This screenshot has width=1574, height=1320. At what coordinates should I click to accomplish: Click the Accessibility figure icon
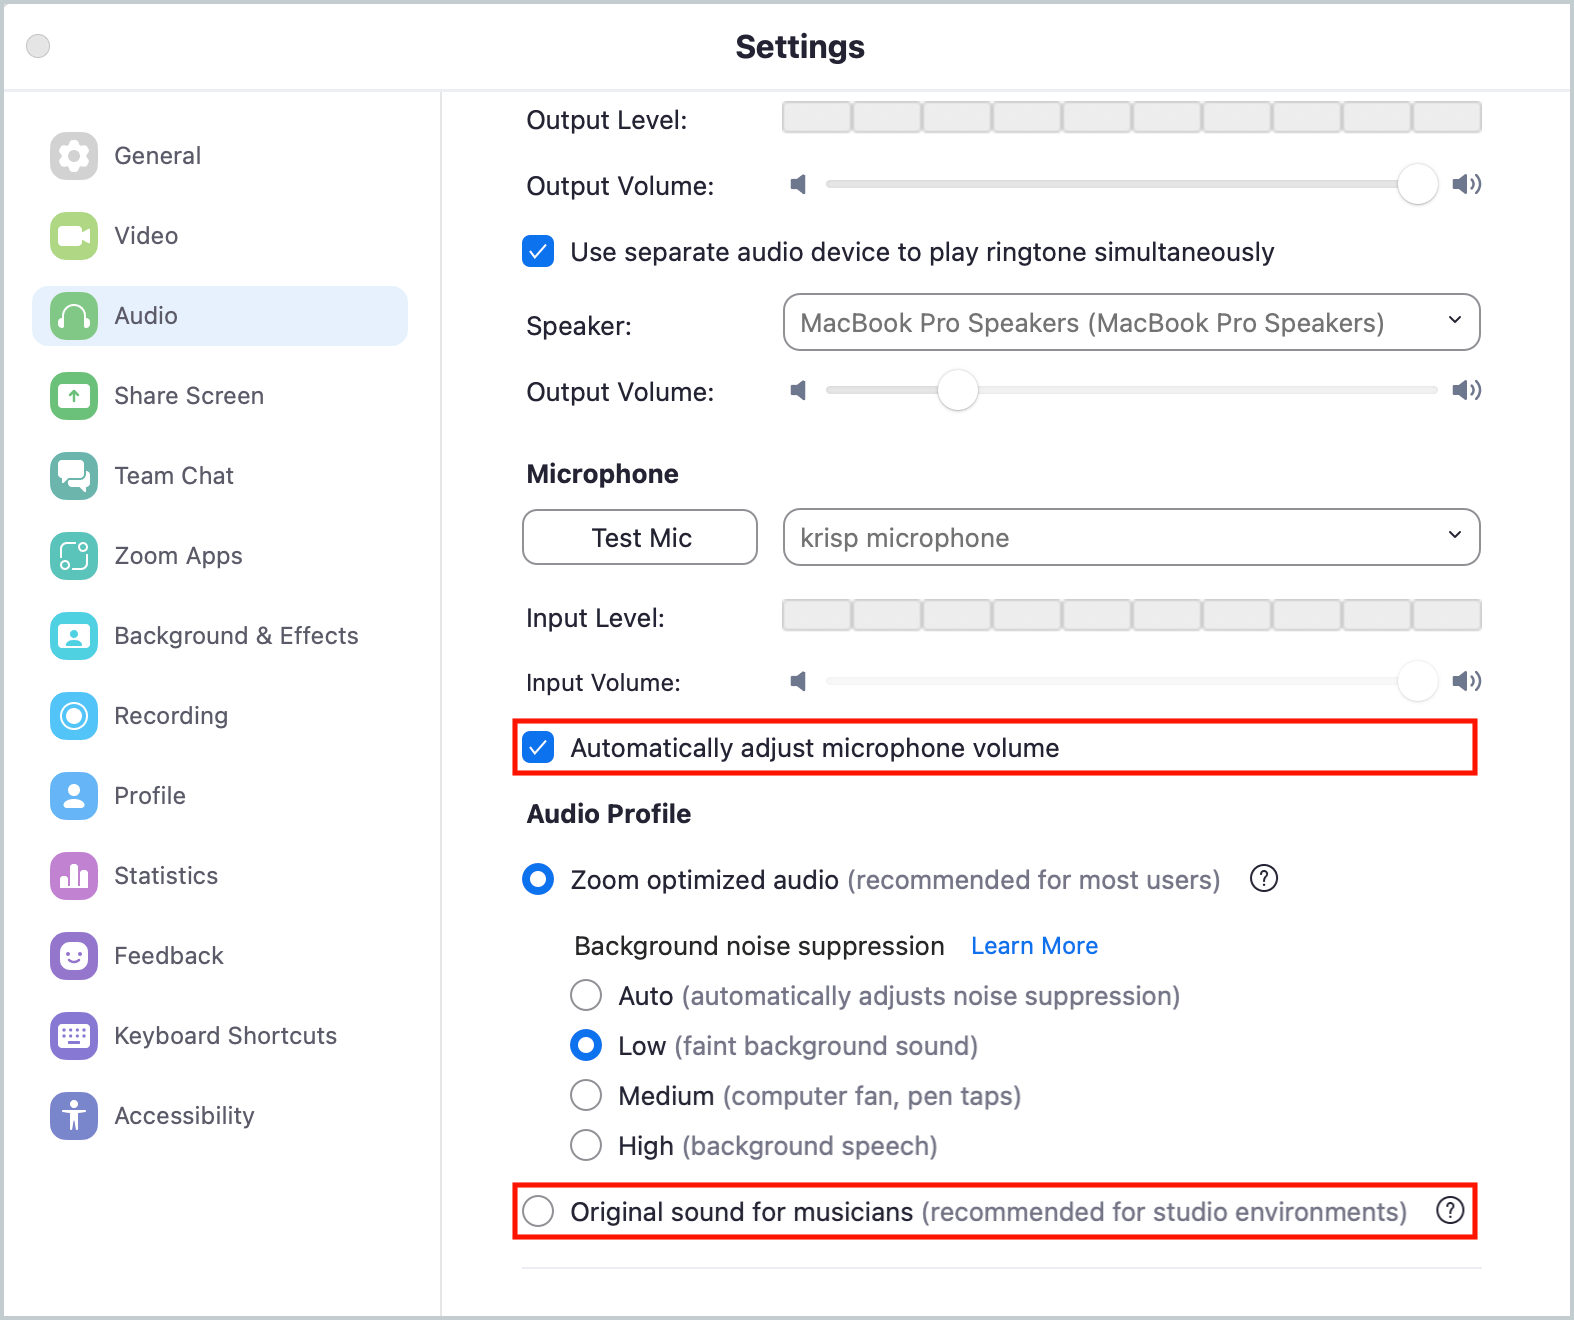coord(74,1116)
